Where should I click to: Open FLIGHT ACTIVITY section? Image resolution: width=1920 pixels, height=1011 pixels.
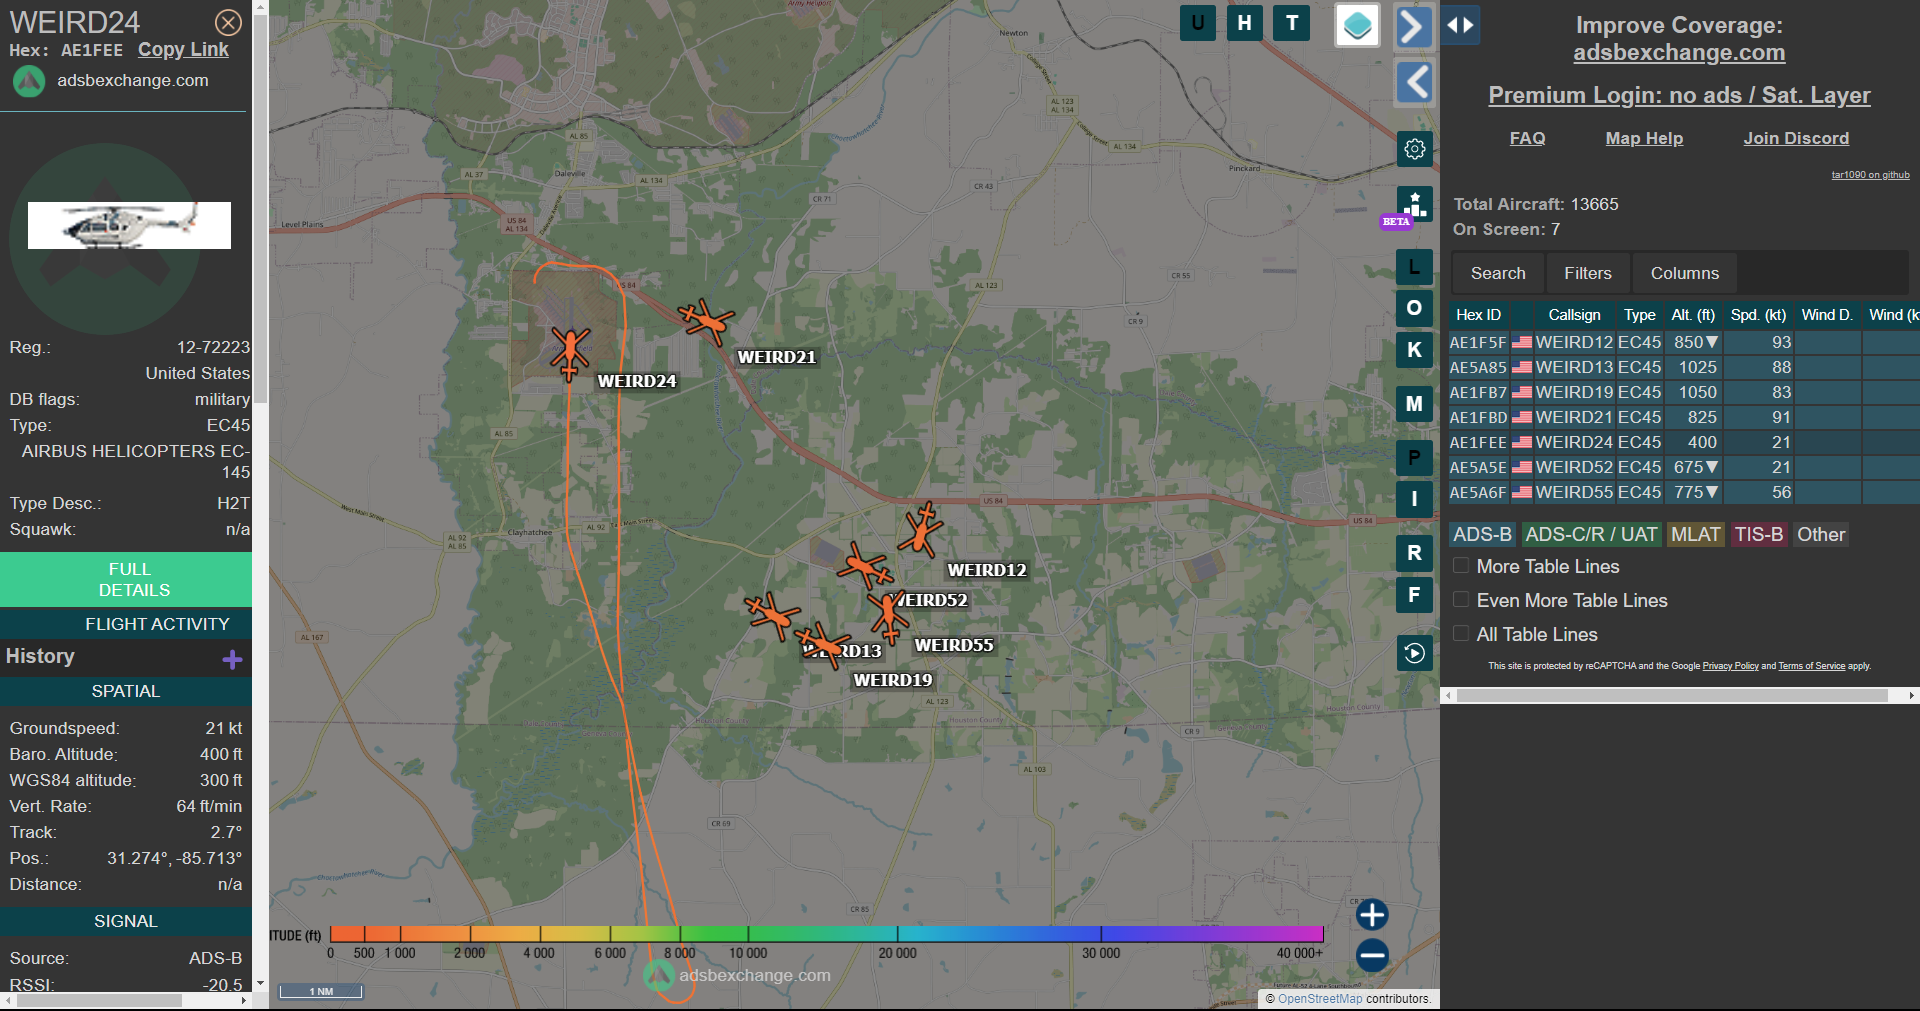point(126,624)
